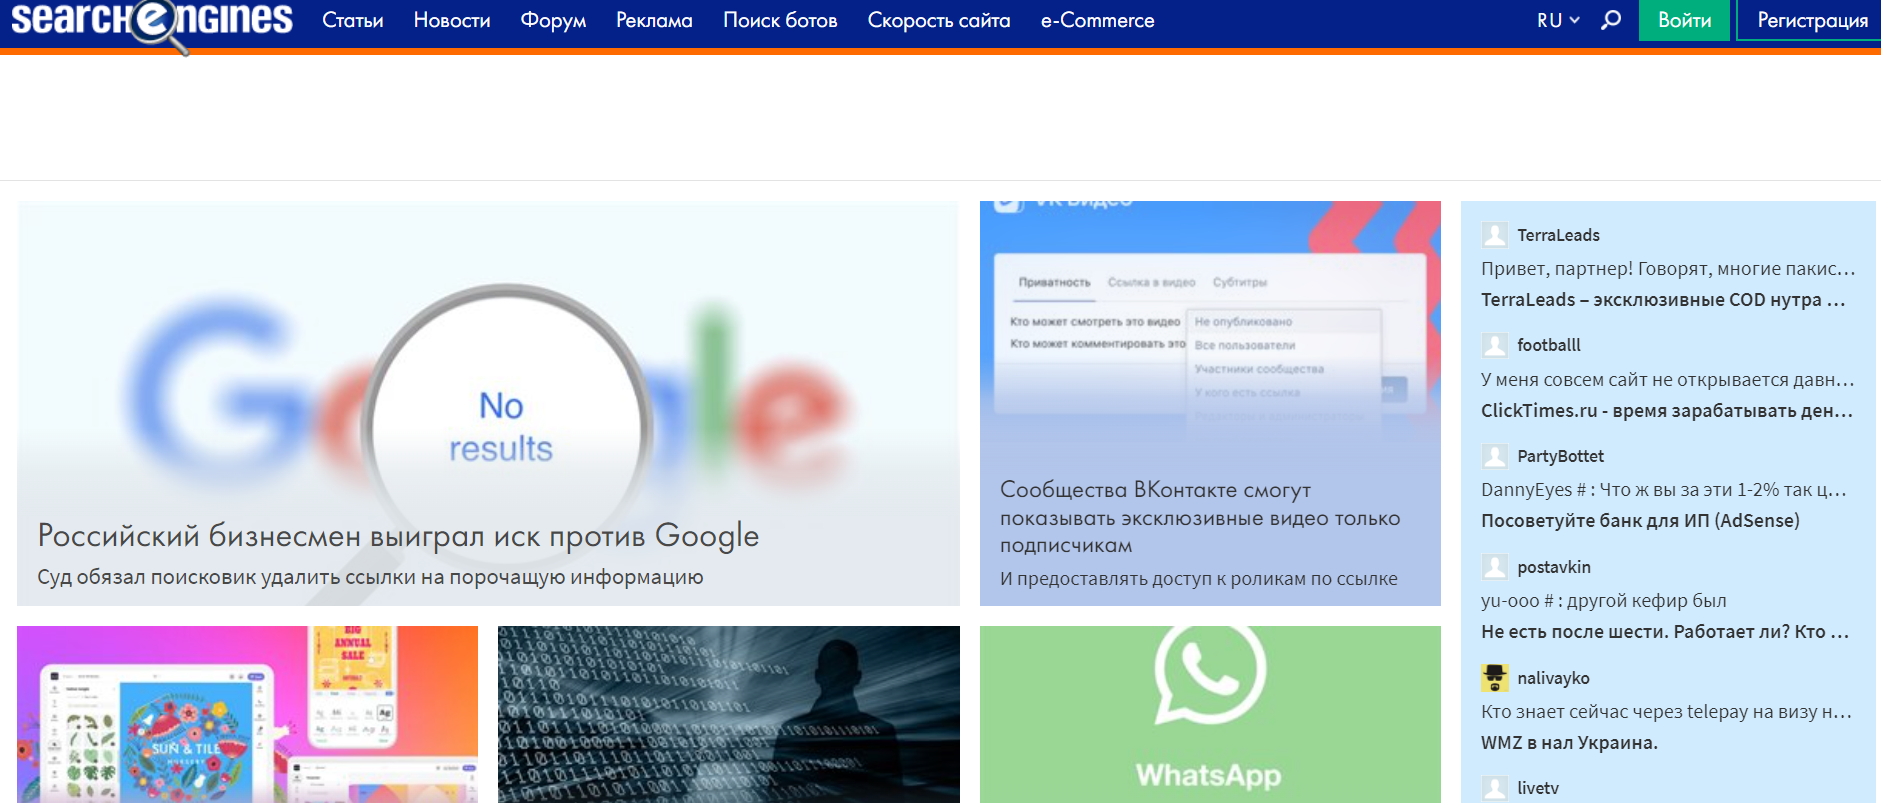This screenshot has height=803, width=1881.
Task: Open thread ClickTimes.ru - время зарабатывать
Action: 1667,411
